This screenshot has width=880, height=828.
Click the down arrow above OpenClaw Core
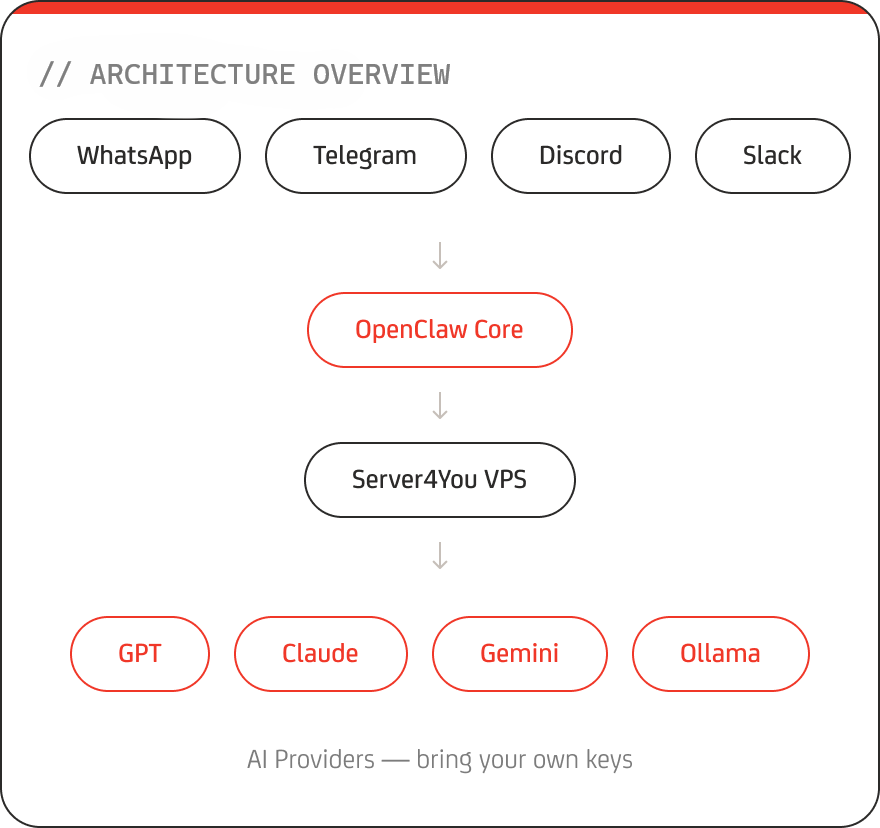tap(439, 256)
